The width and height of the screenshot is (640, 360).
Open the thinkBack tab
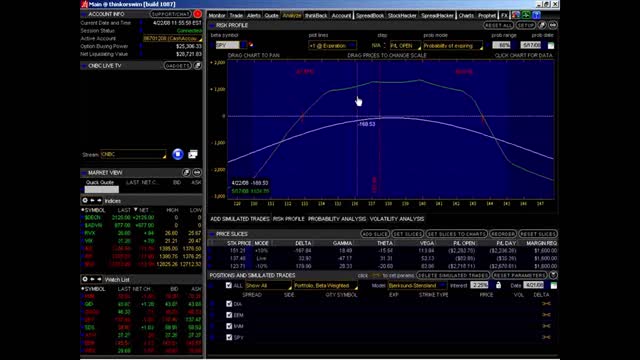point(316,16)
